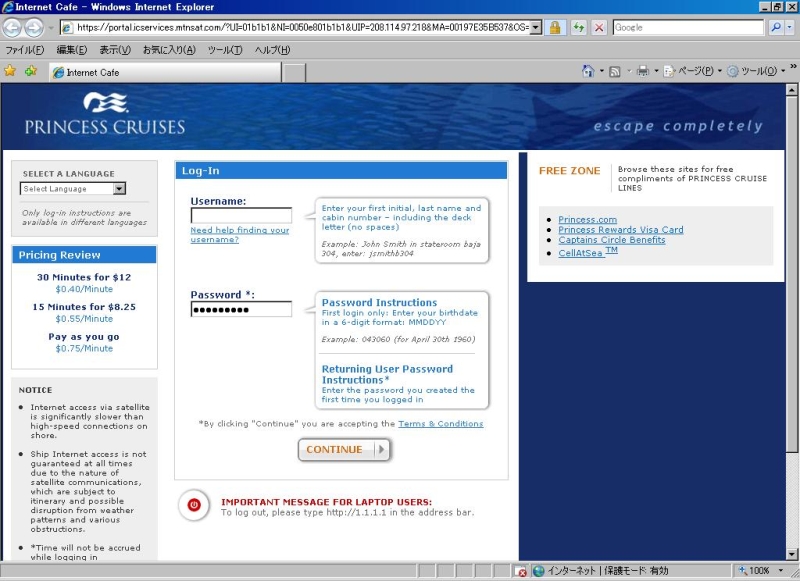Click the search magnifier icon
Screen dimensions: 800x581
point(776,28)
